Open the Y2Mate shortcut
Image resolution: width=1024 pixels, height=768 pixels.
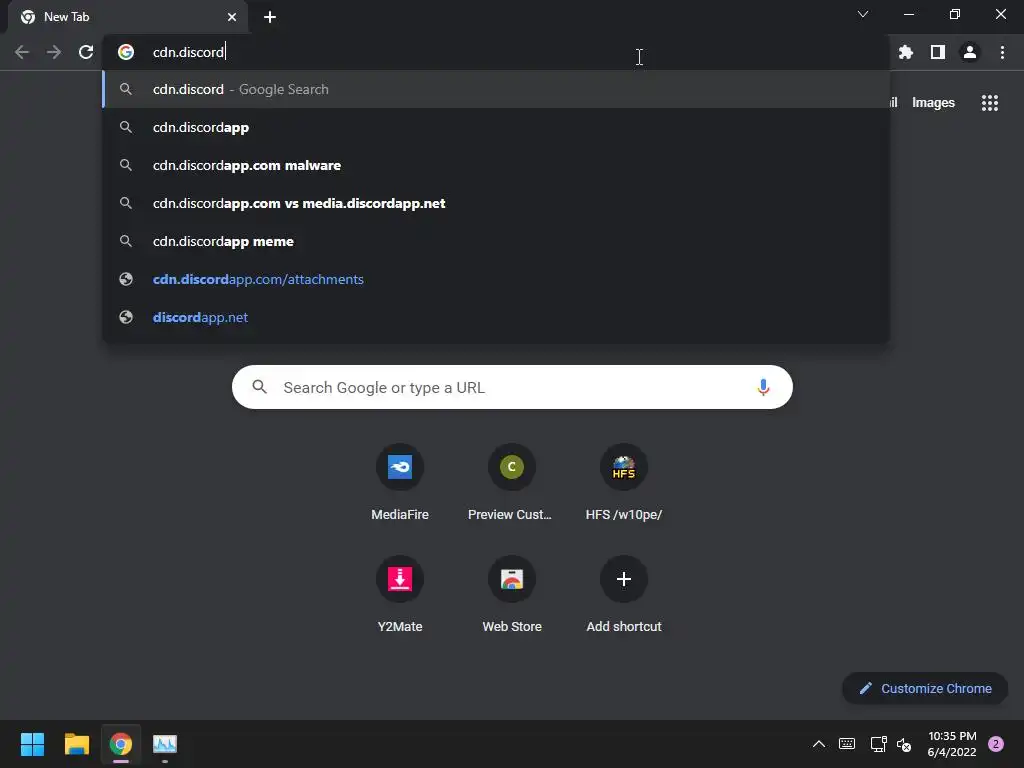pyautogui.click(x=400, y=594)
